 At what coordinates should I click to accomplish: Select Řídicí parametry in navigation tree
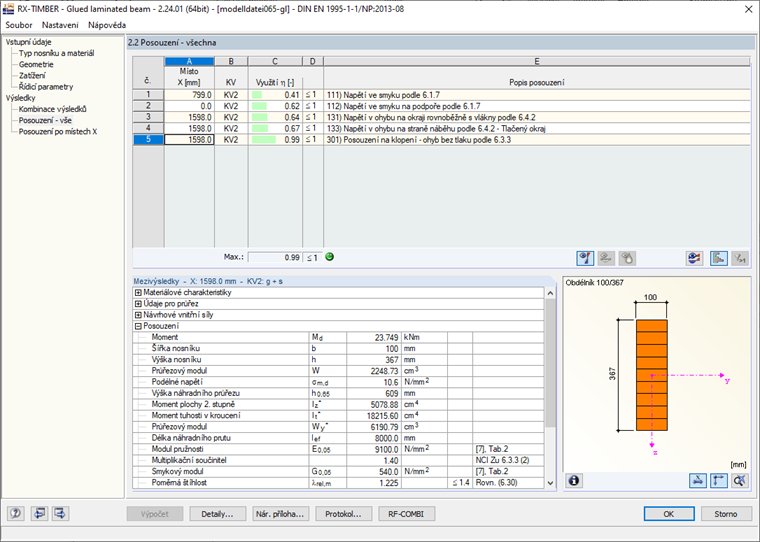[46, 87]
